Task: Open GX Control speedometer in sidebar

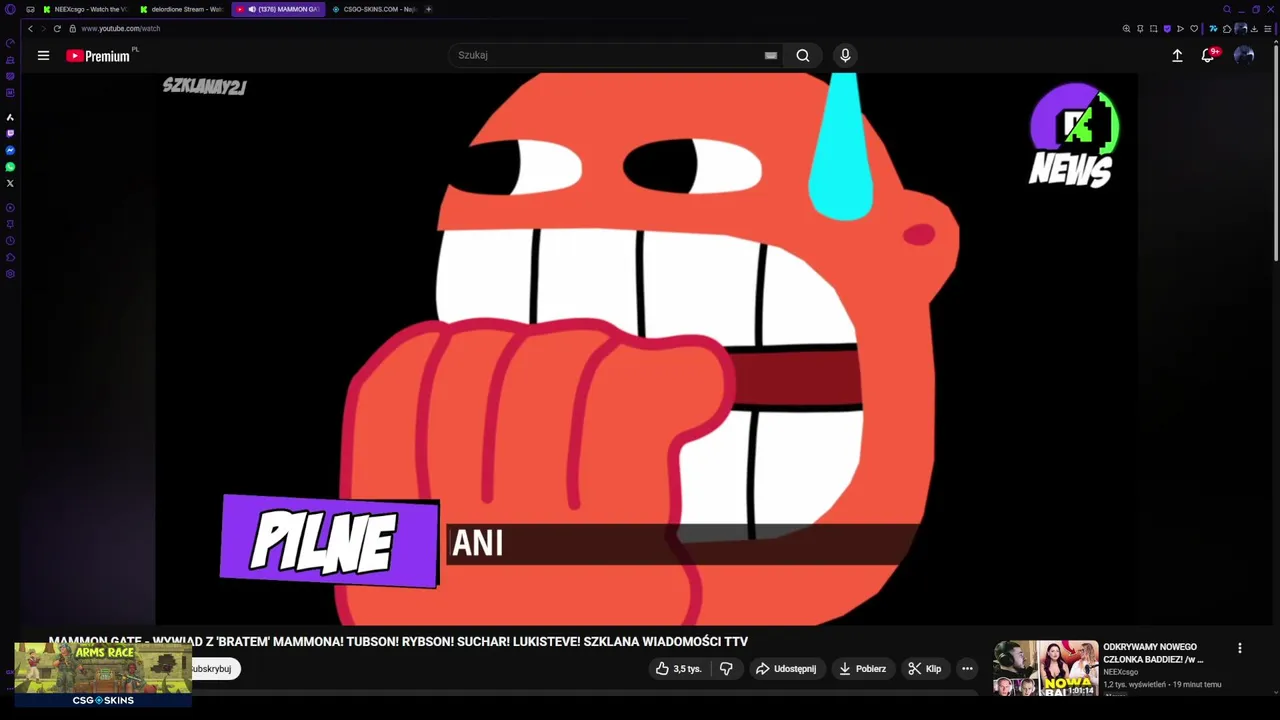Action: [10, 43]
